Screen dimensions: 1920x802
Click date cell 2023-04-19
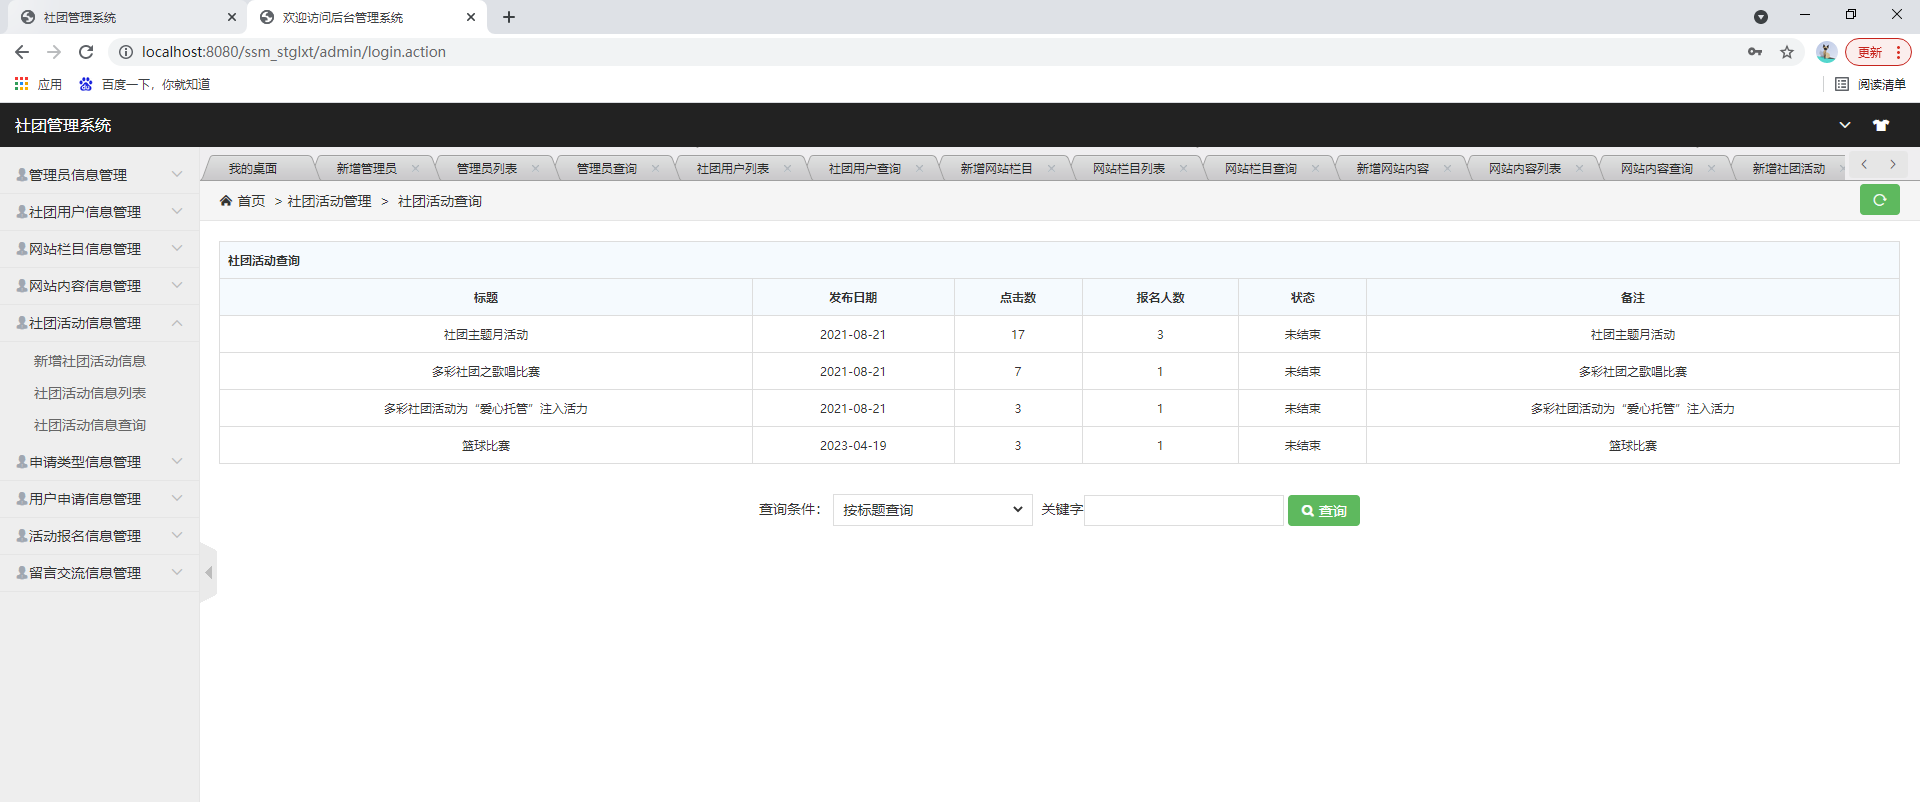853,445
